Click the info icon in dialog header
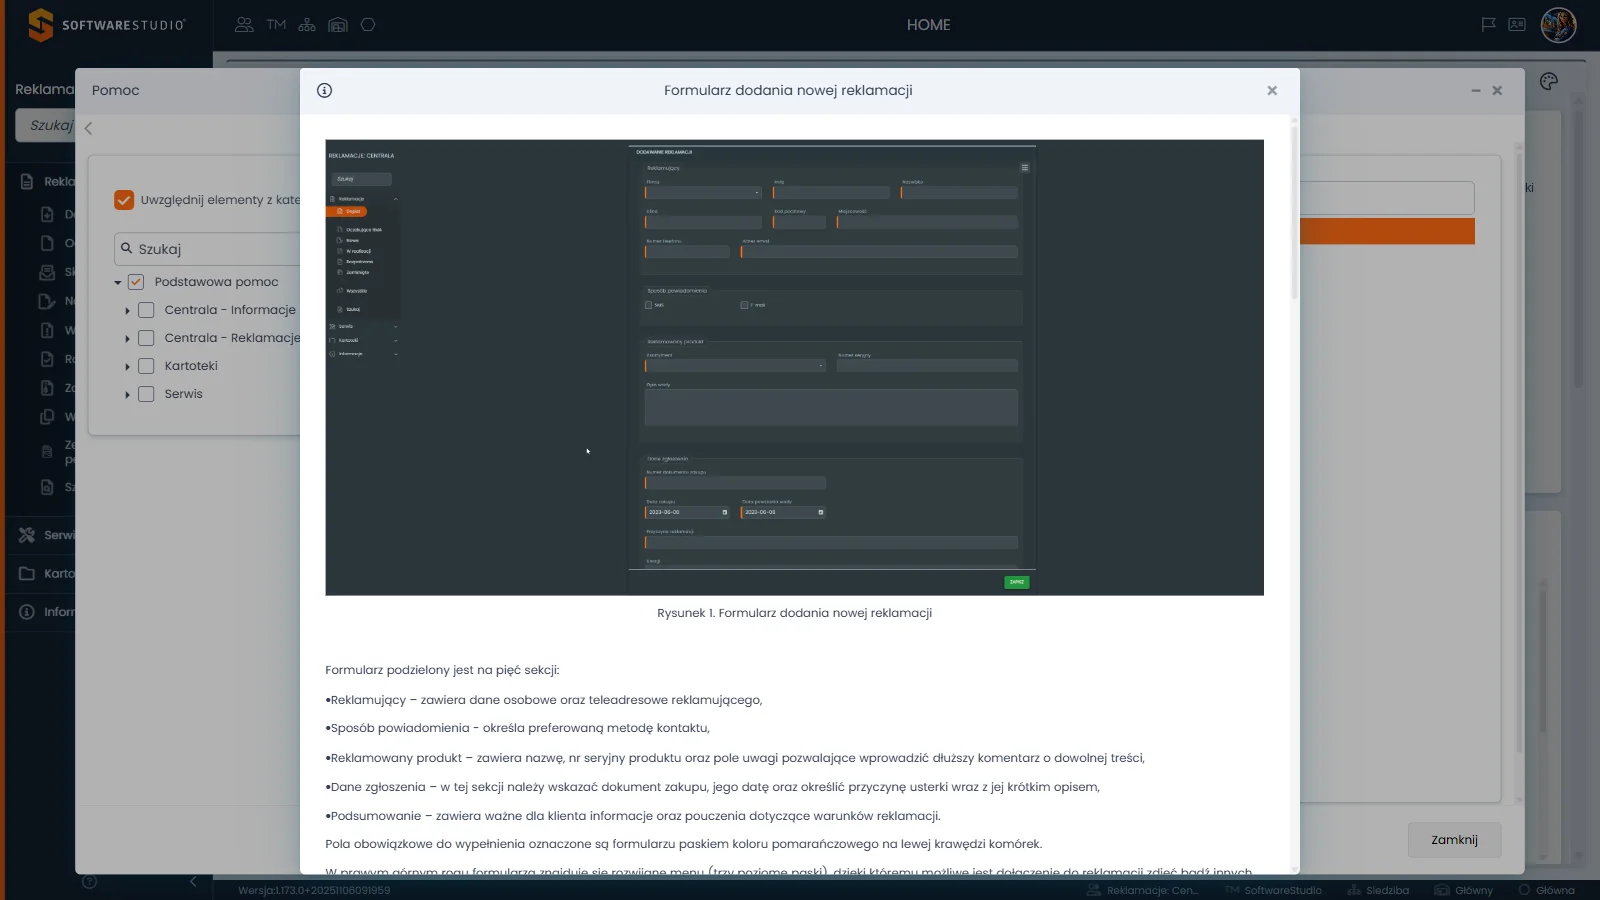Screen dimensions: 1600x900 tap(324, 90)
